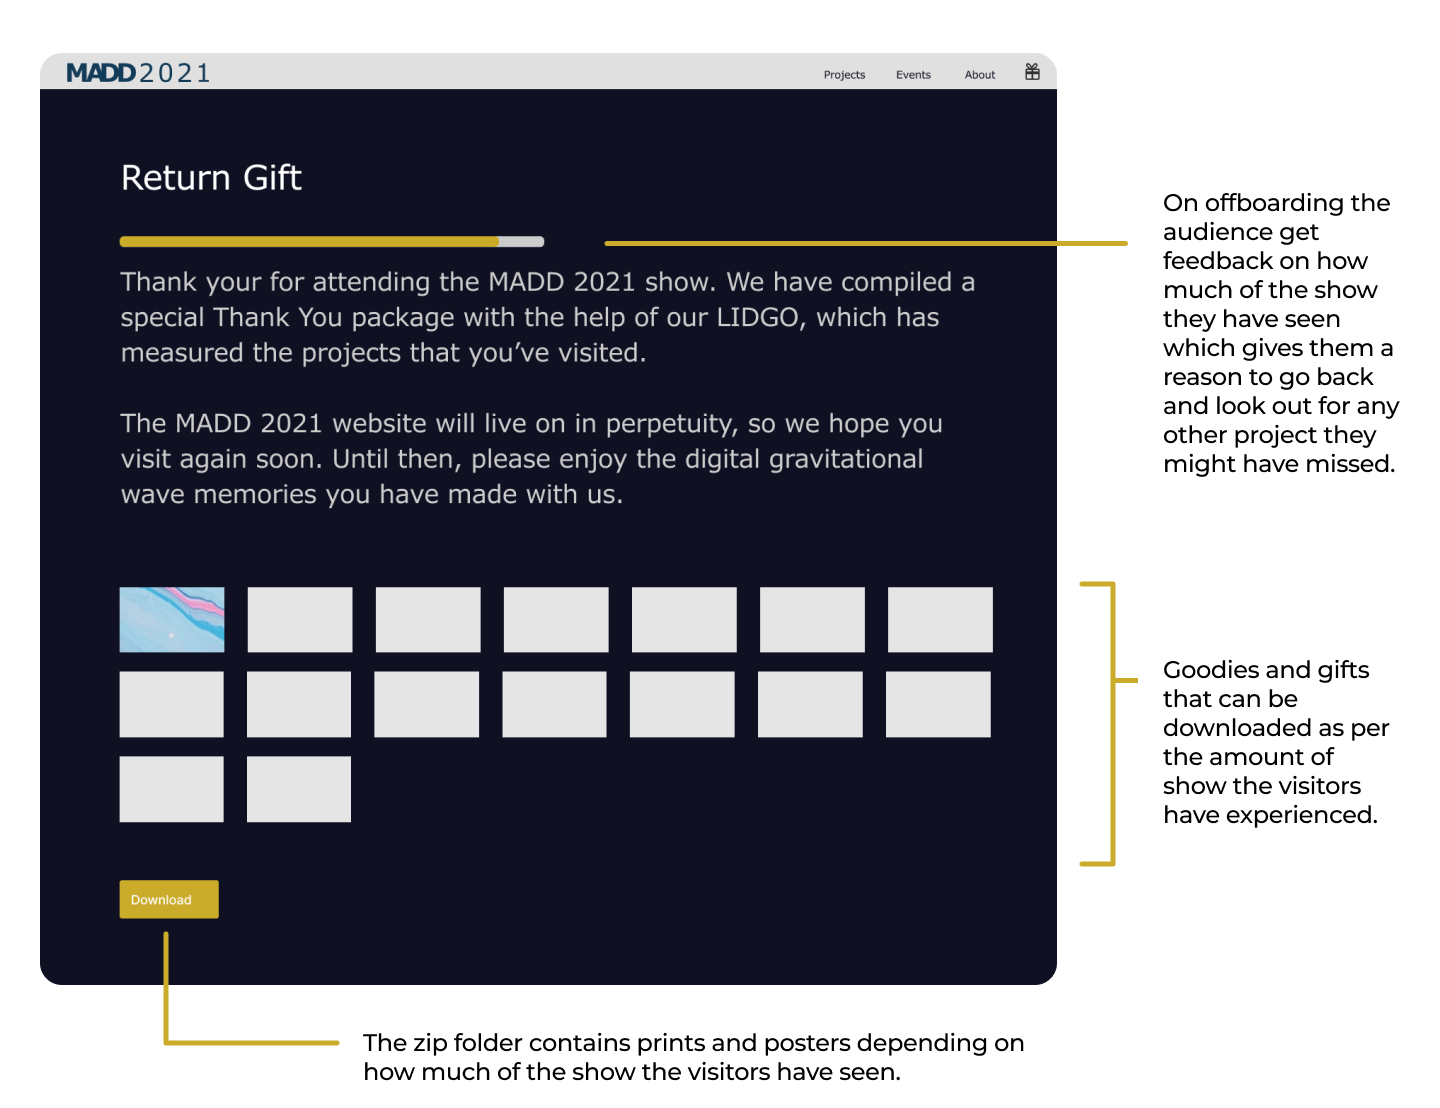Image resolution: width=1440 pixels, height=1108 pixels.
Task: Go to the Events page
Action: pos(913,75)
